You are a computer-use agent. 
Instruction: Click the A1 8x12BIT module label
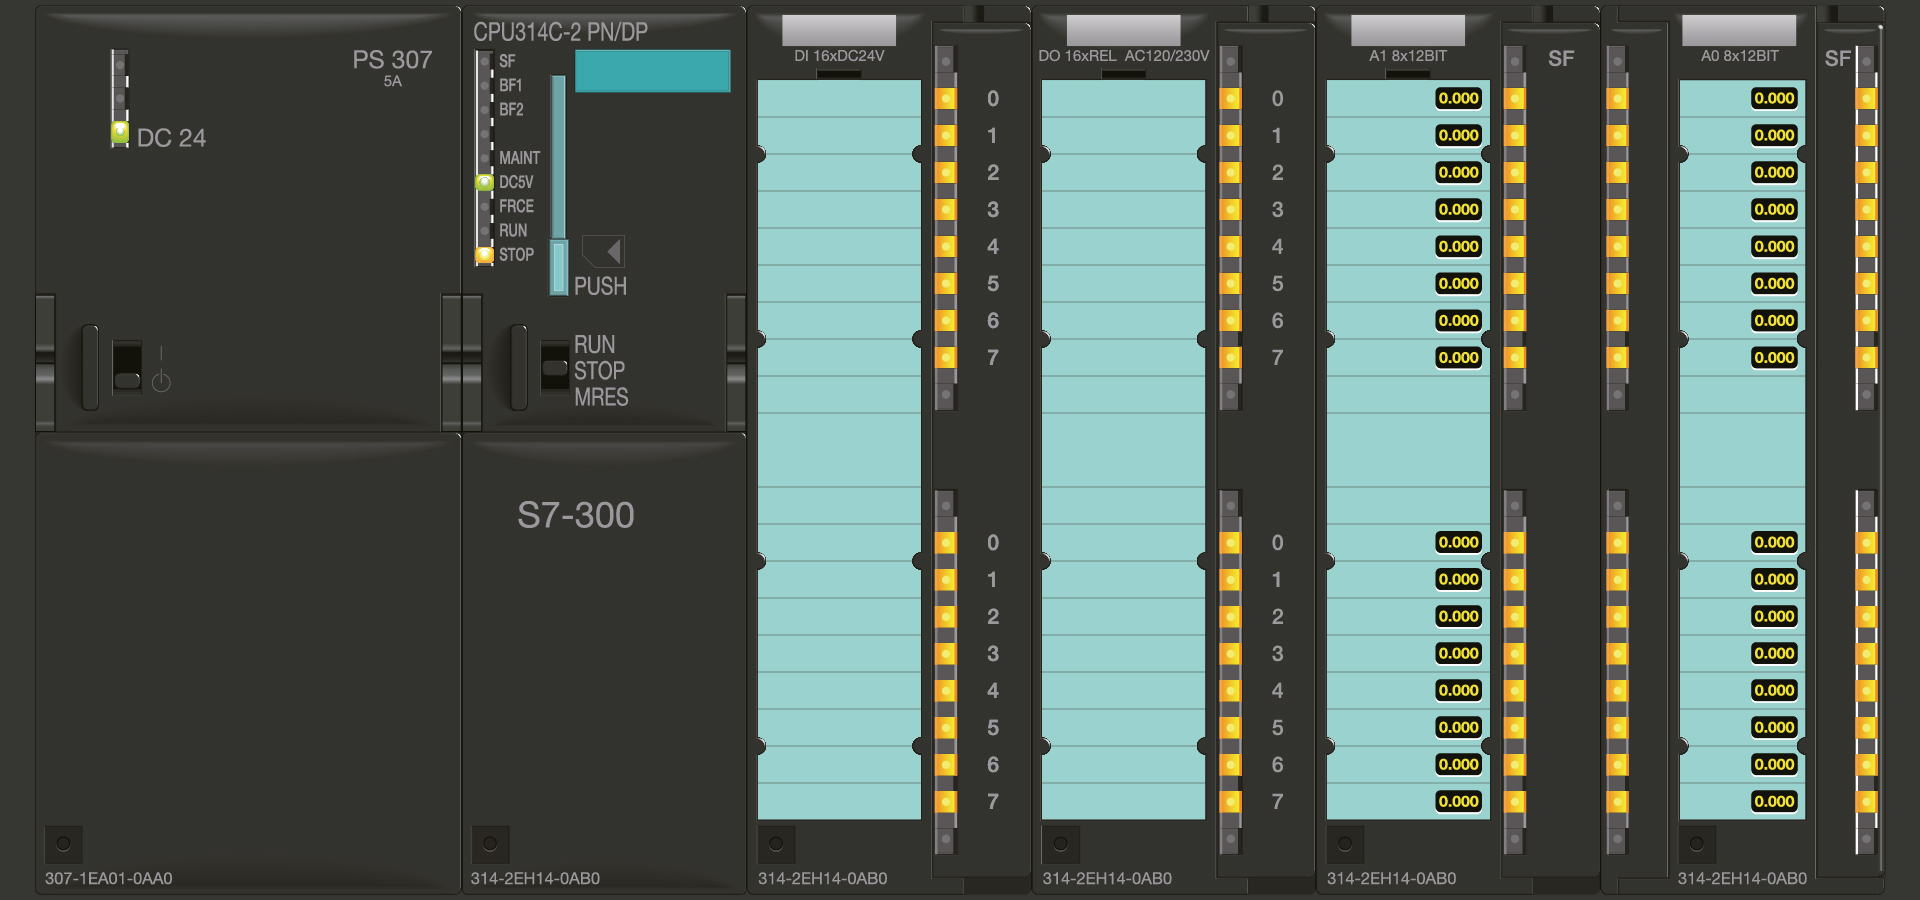pyautogui.click(x=1408, y=56)
